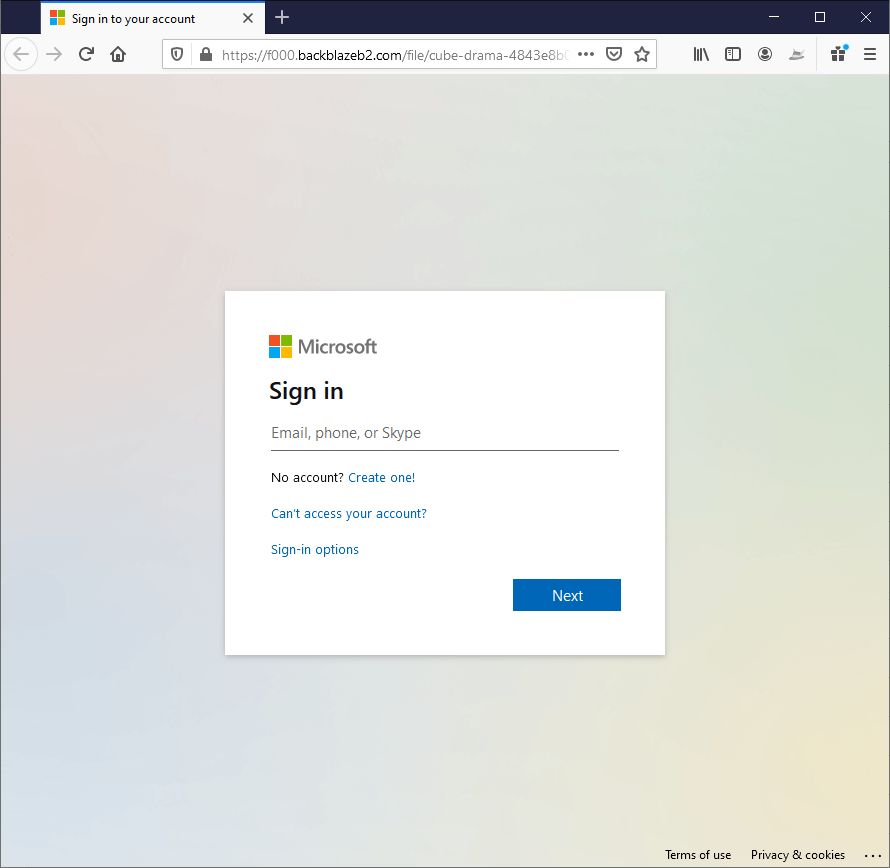
Task: Open 'Privacy & cookies' footer link
Action: coord(797,855)
